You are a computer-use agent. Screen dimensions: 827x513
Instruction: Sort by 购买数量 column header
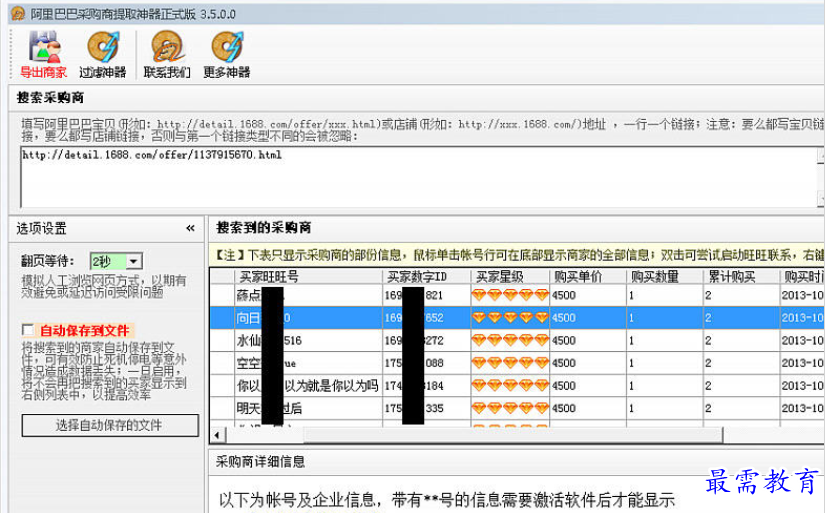click(x=665, y=277)
